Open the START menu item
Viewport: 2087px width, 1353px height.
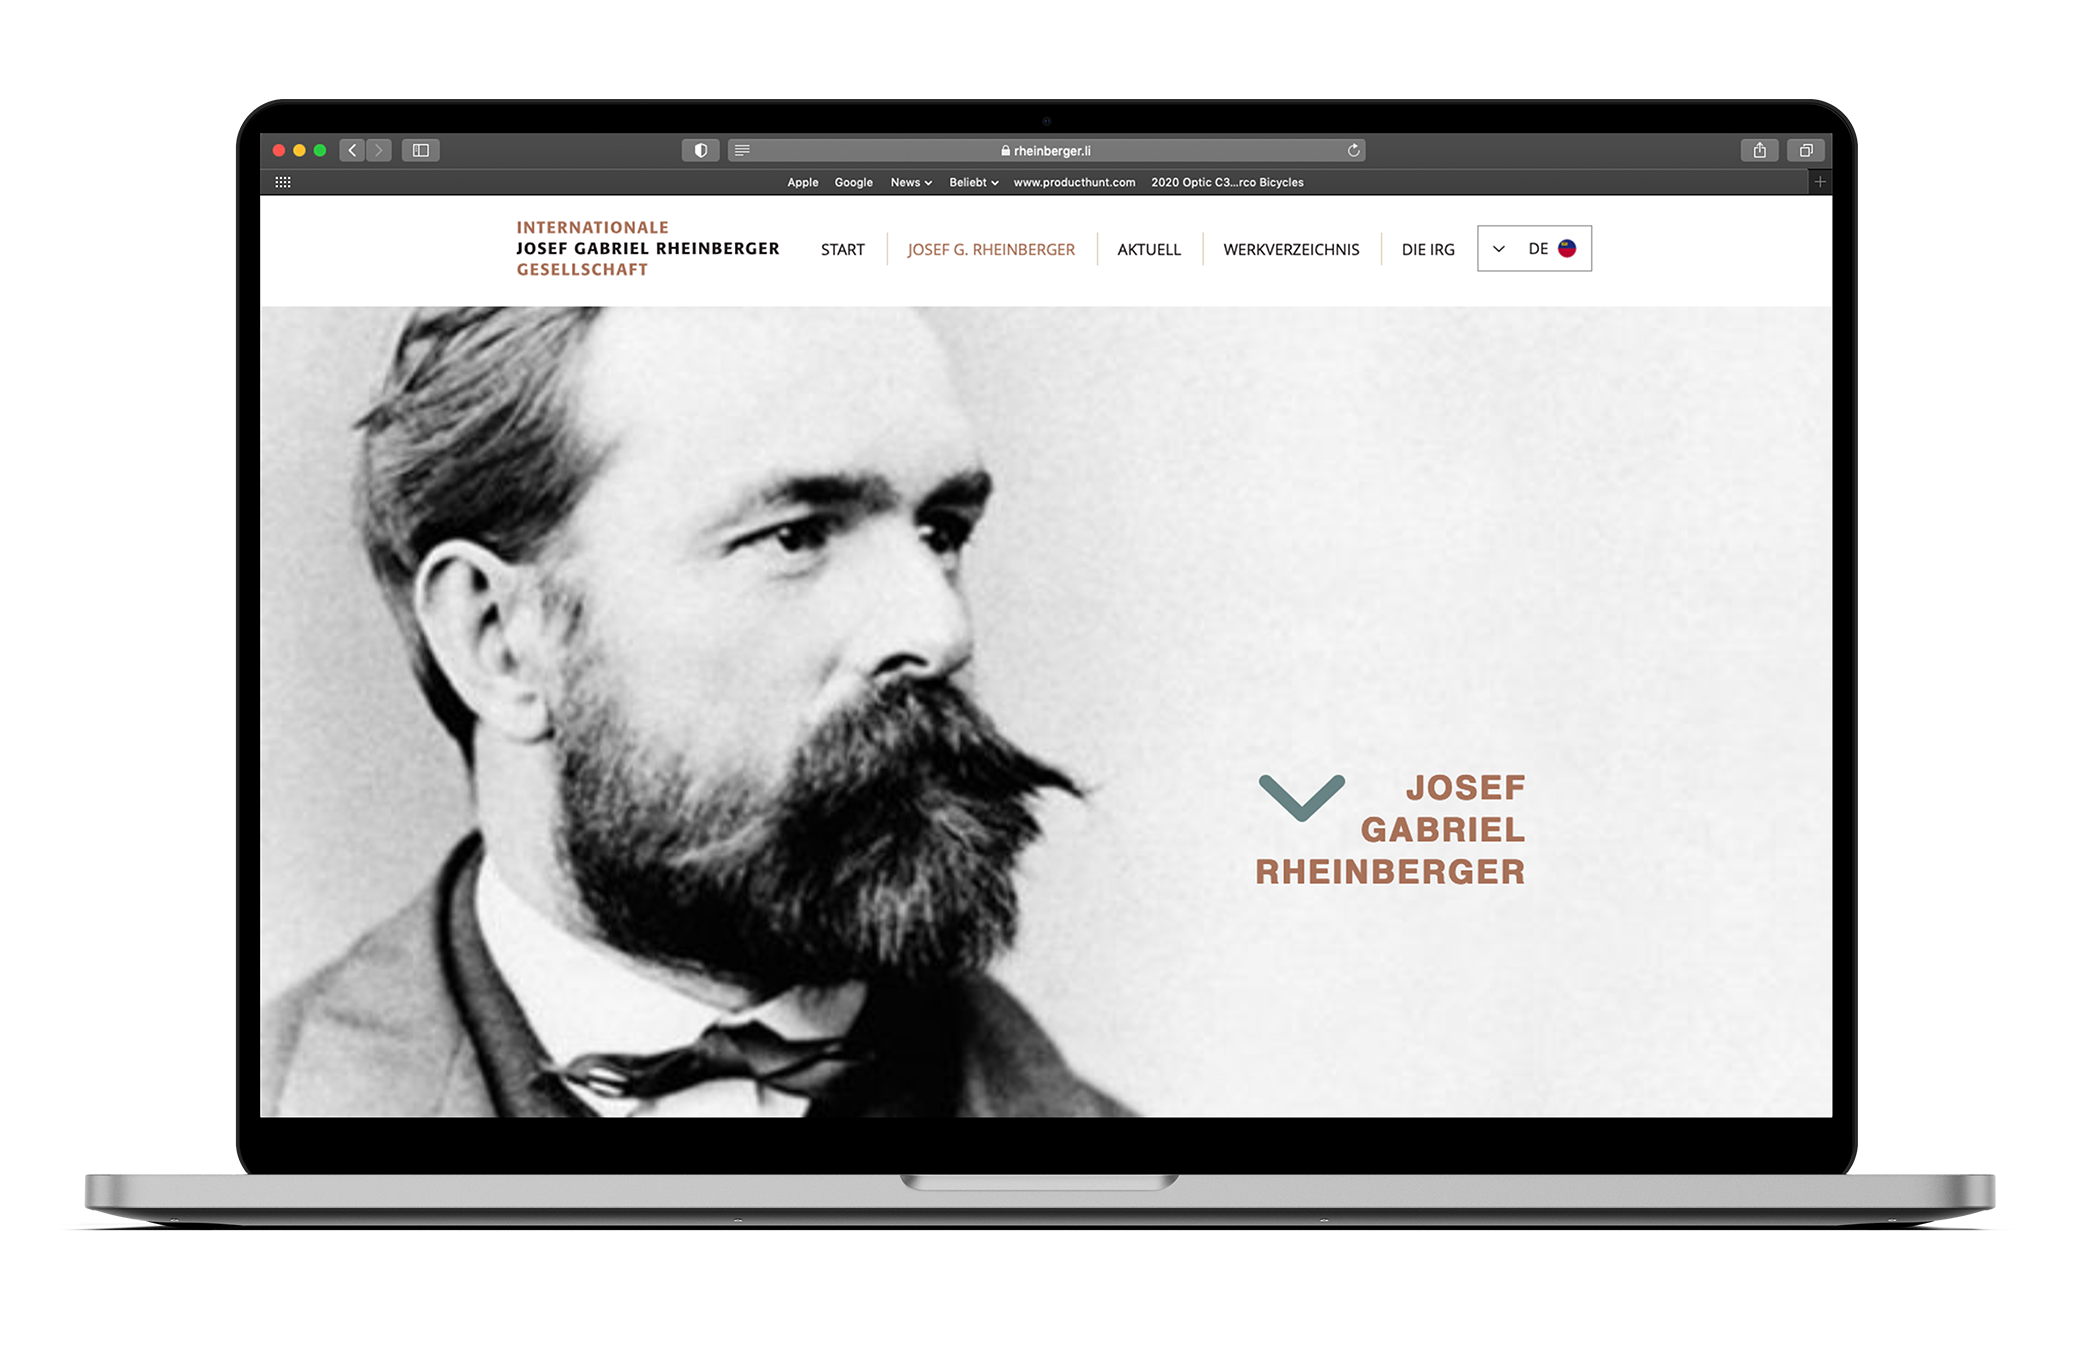(x=842, y=250)
